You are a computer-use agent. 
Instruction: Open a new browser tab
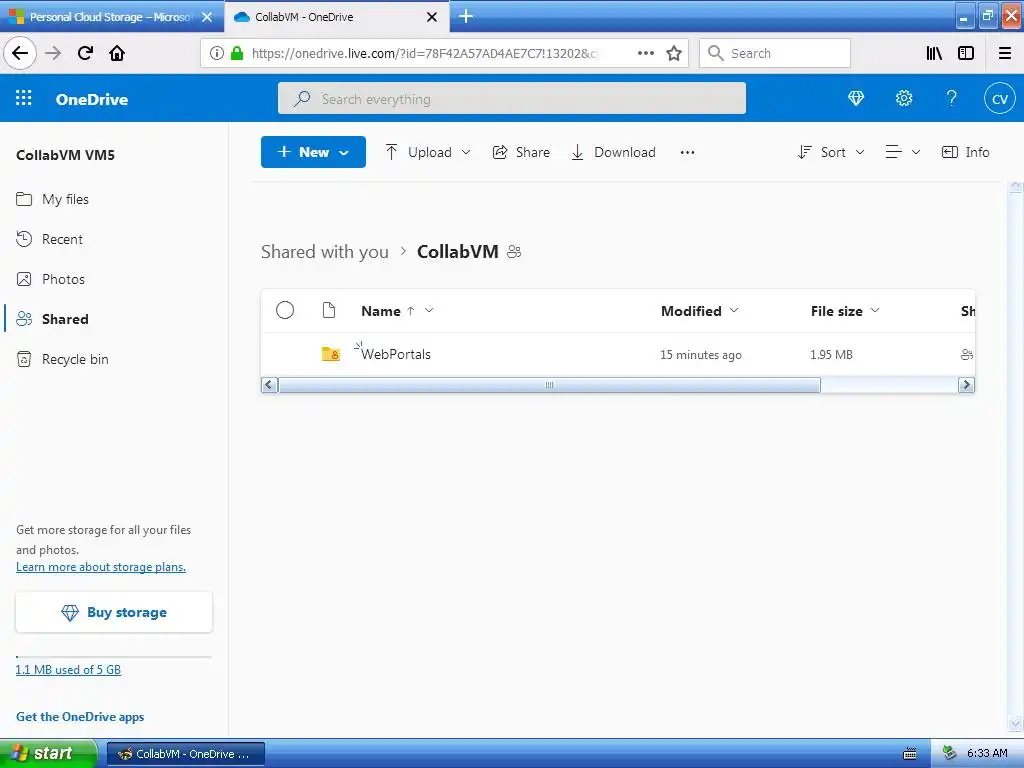[x=466, y=16]
